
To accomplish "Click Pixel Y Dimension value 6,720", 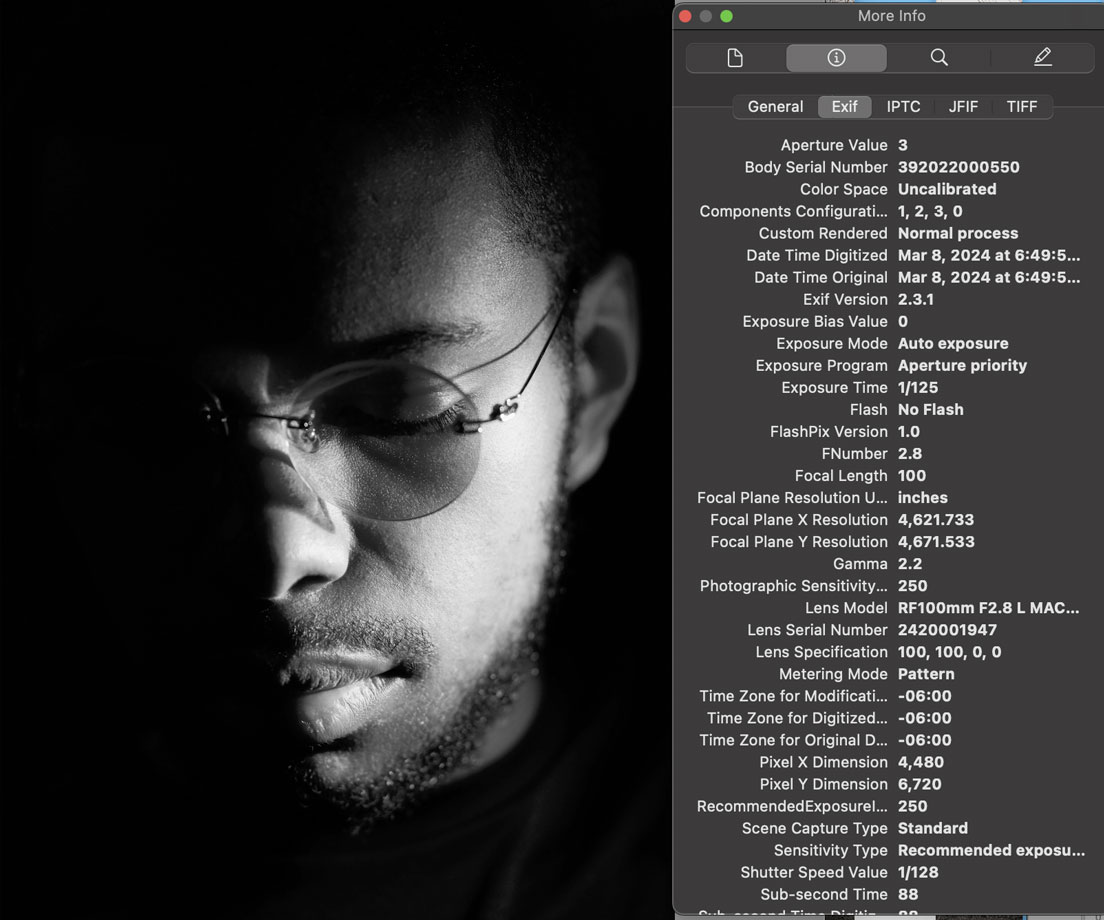I will click(x=919, y=784).
